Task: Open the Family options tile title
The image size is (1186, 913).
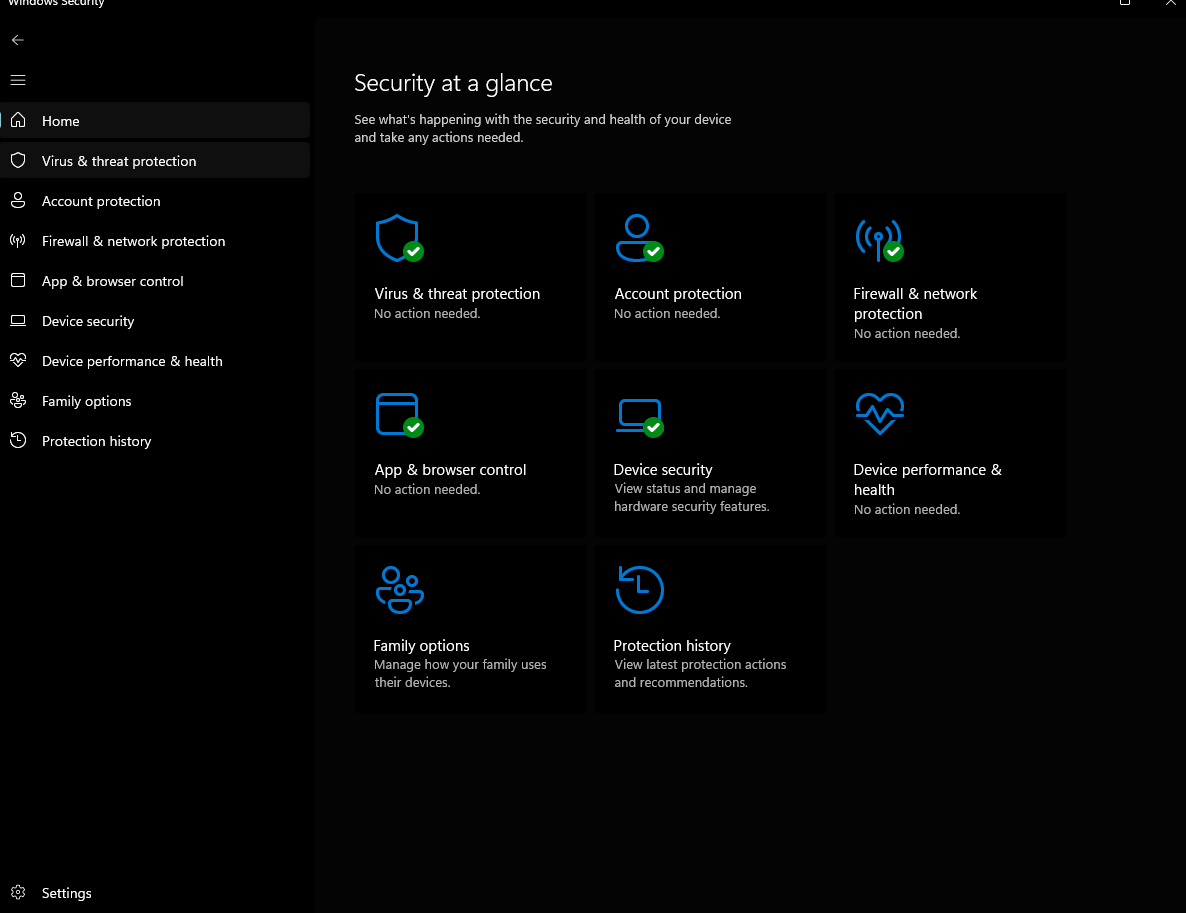Action: click(421, 645)
